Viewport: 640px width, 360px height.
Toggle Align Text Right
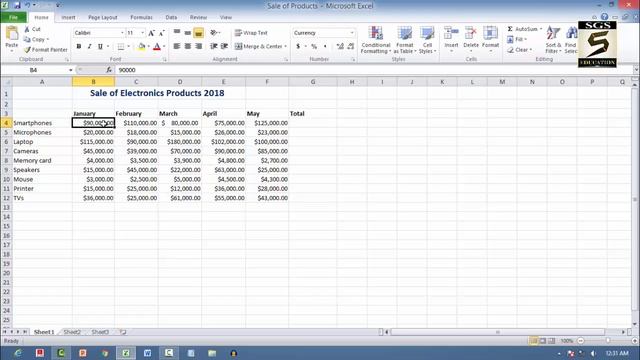click(x=199, y=46)
